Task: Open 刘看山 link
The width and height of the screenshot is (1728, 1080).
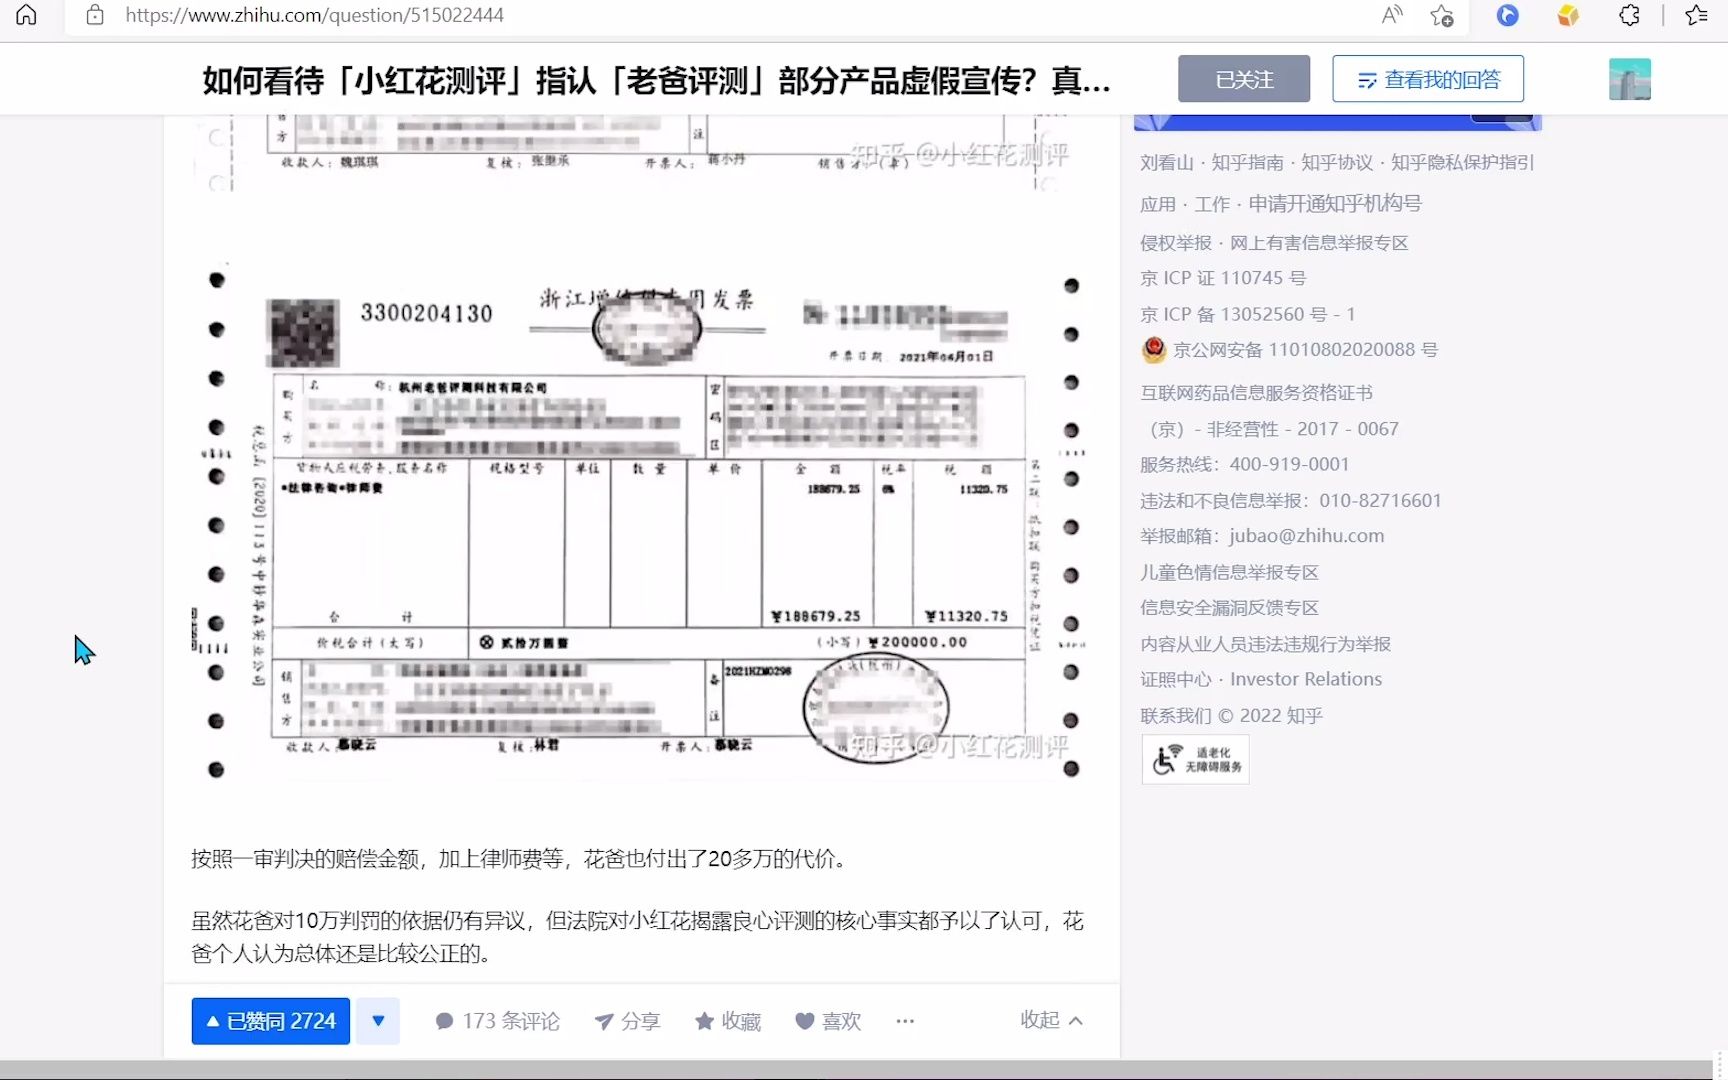Action: 1167,163
